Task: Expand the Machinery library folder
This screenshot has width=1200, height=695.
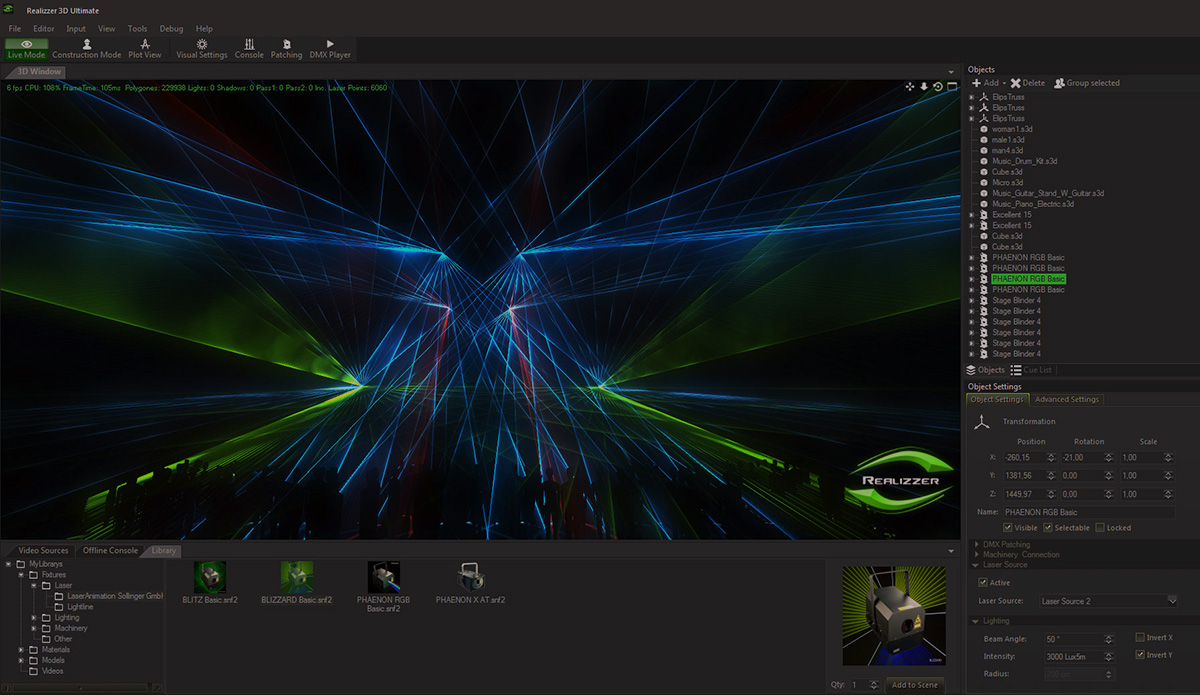Action: [34, 629]
